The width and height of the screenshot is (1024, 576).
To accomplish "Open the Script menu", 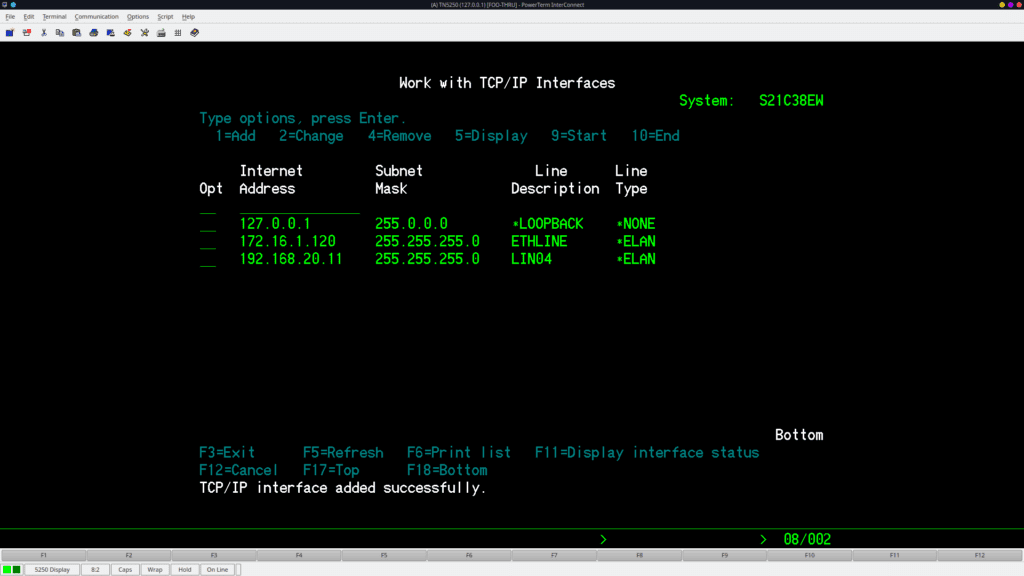I will [165, 17].
